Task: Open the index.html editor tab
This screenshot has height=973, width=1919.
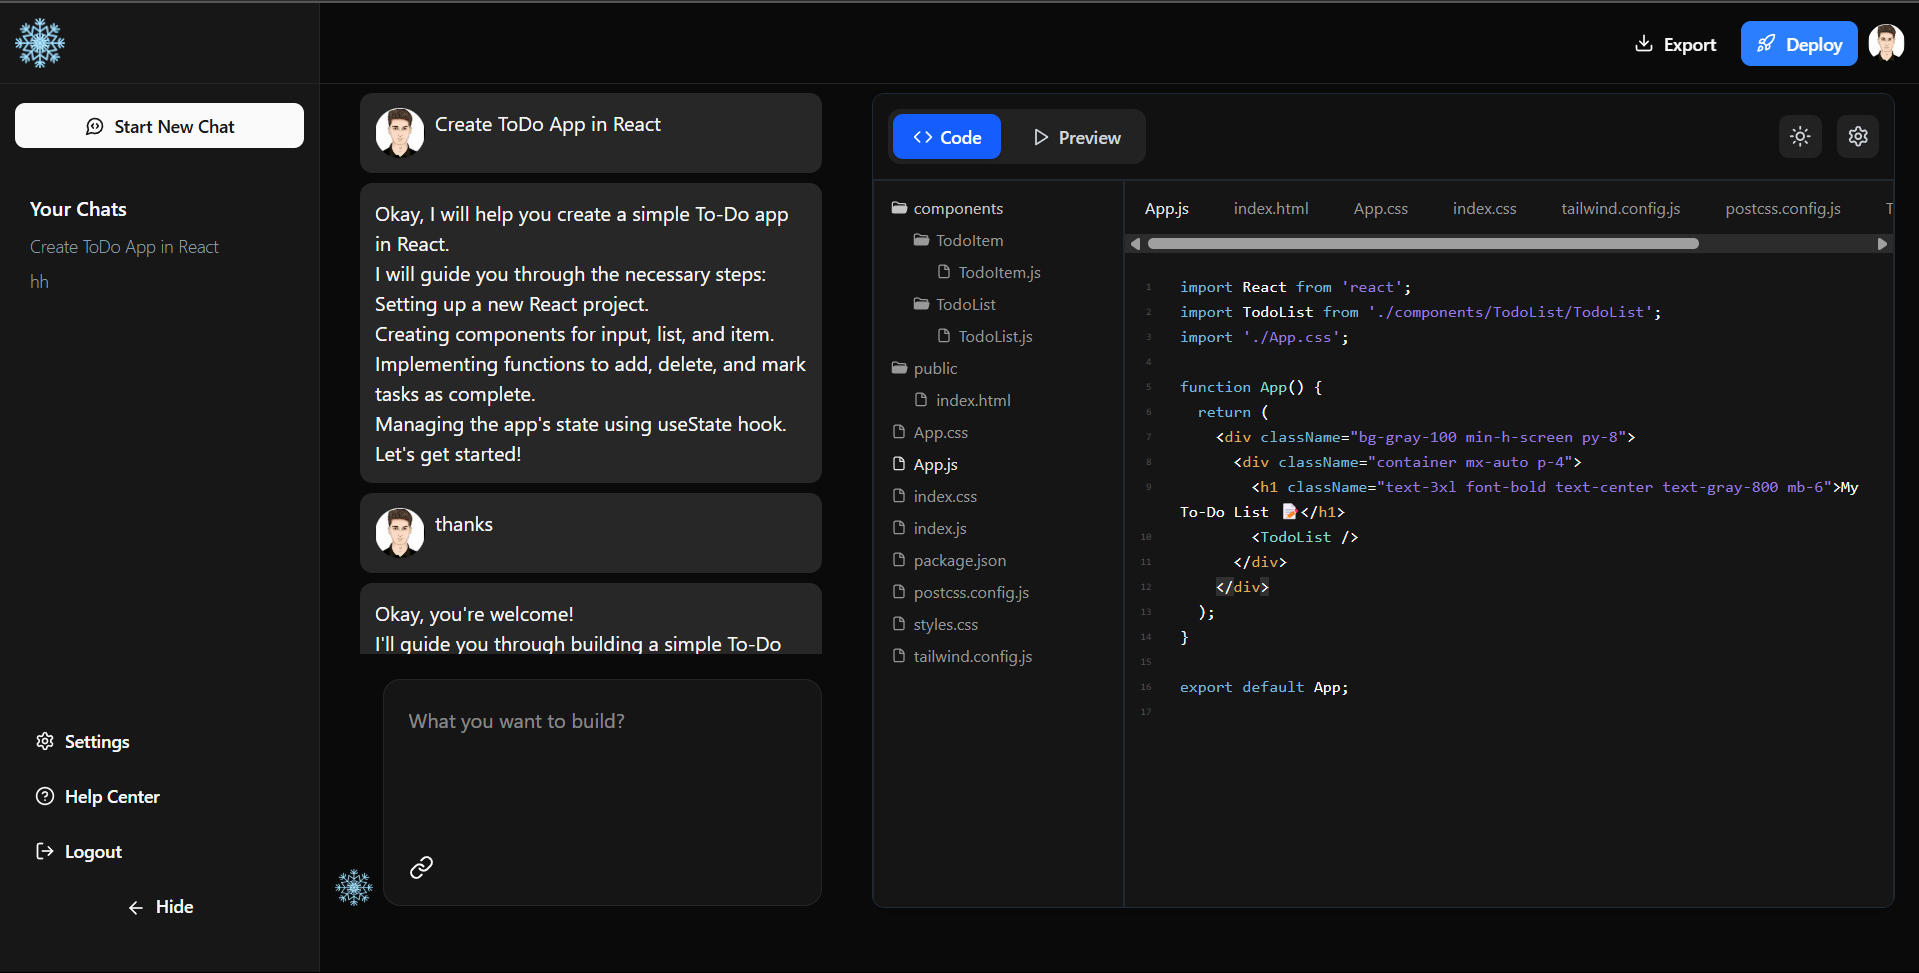Action: point(1270,208)
